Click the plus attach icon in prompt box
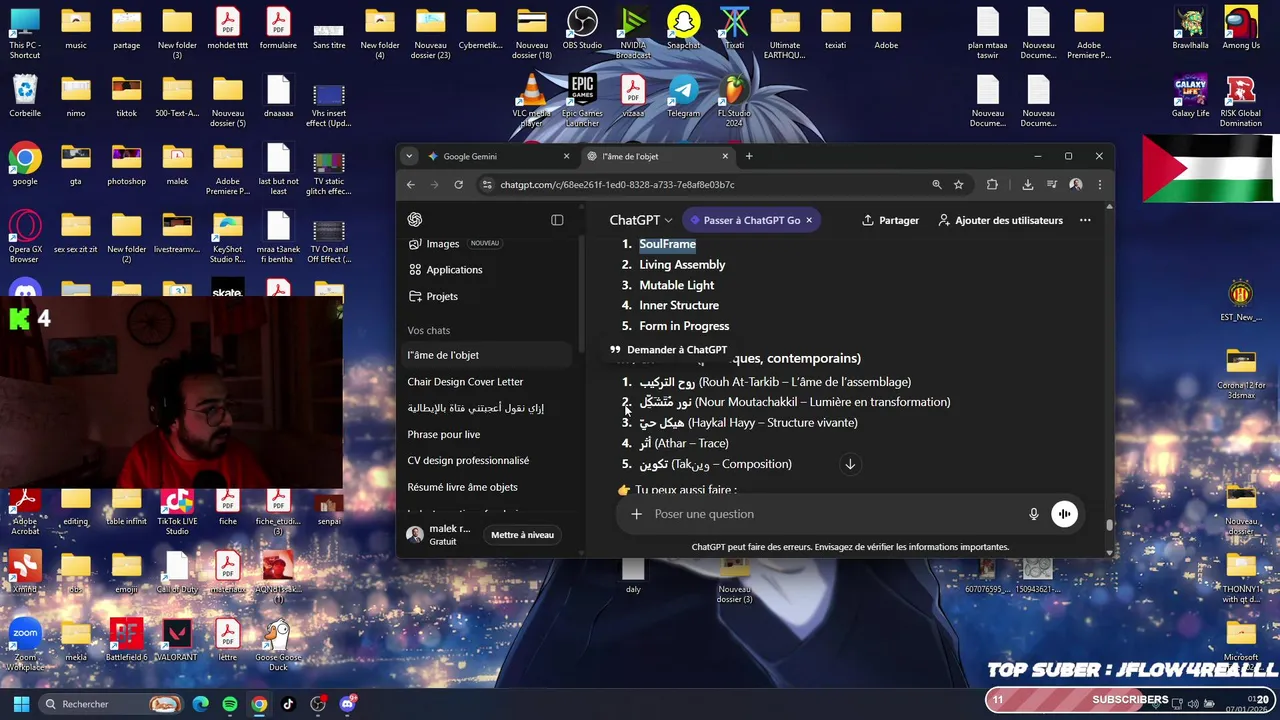 [x=636, y=514]
